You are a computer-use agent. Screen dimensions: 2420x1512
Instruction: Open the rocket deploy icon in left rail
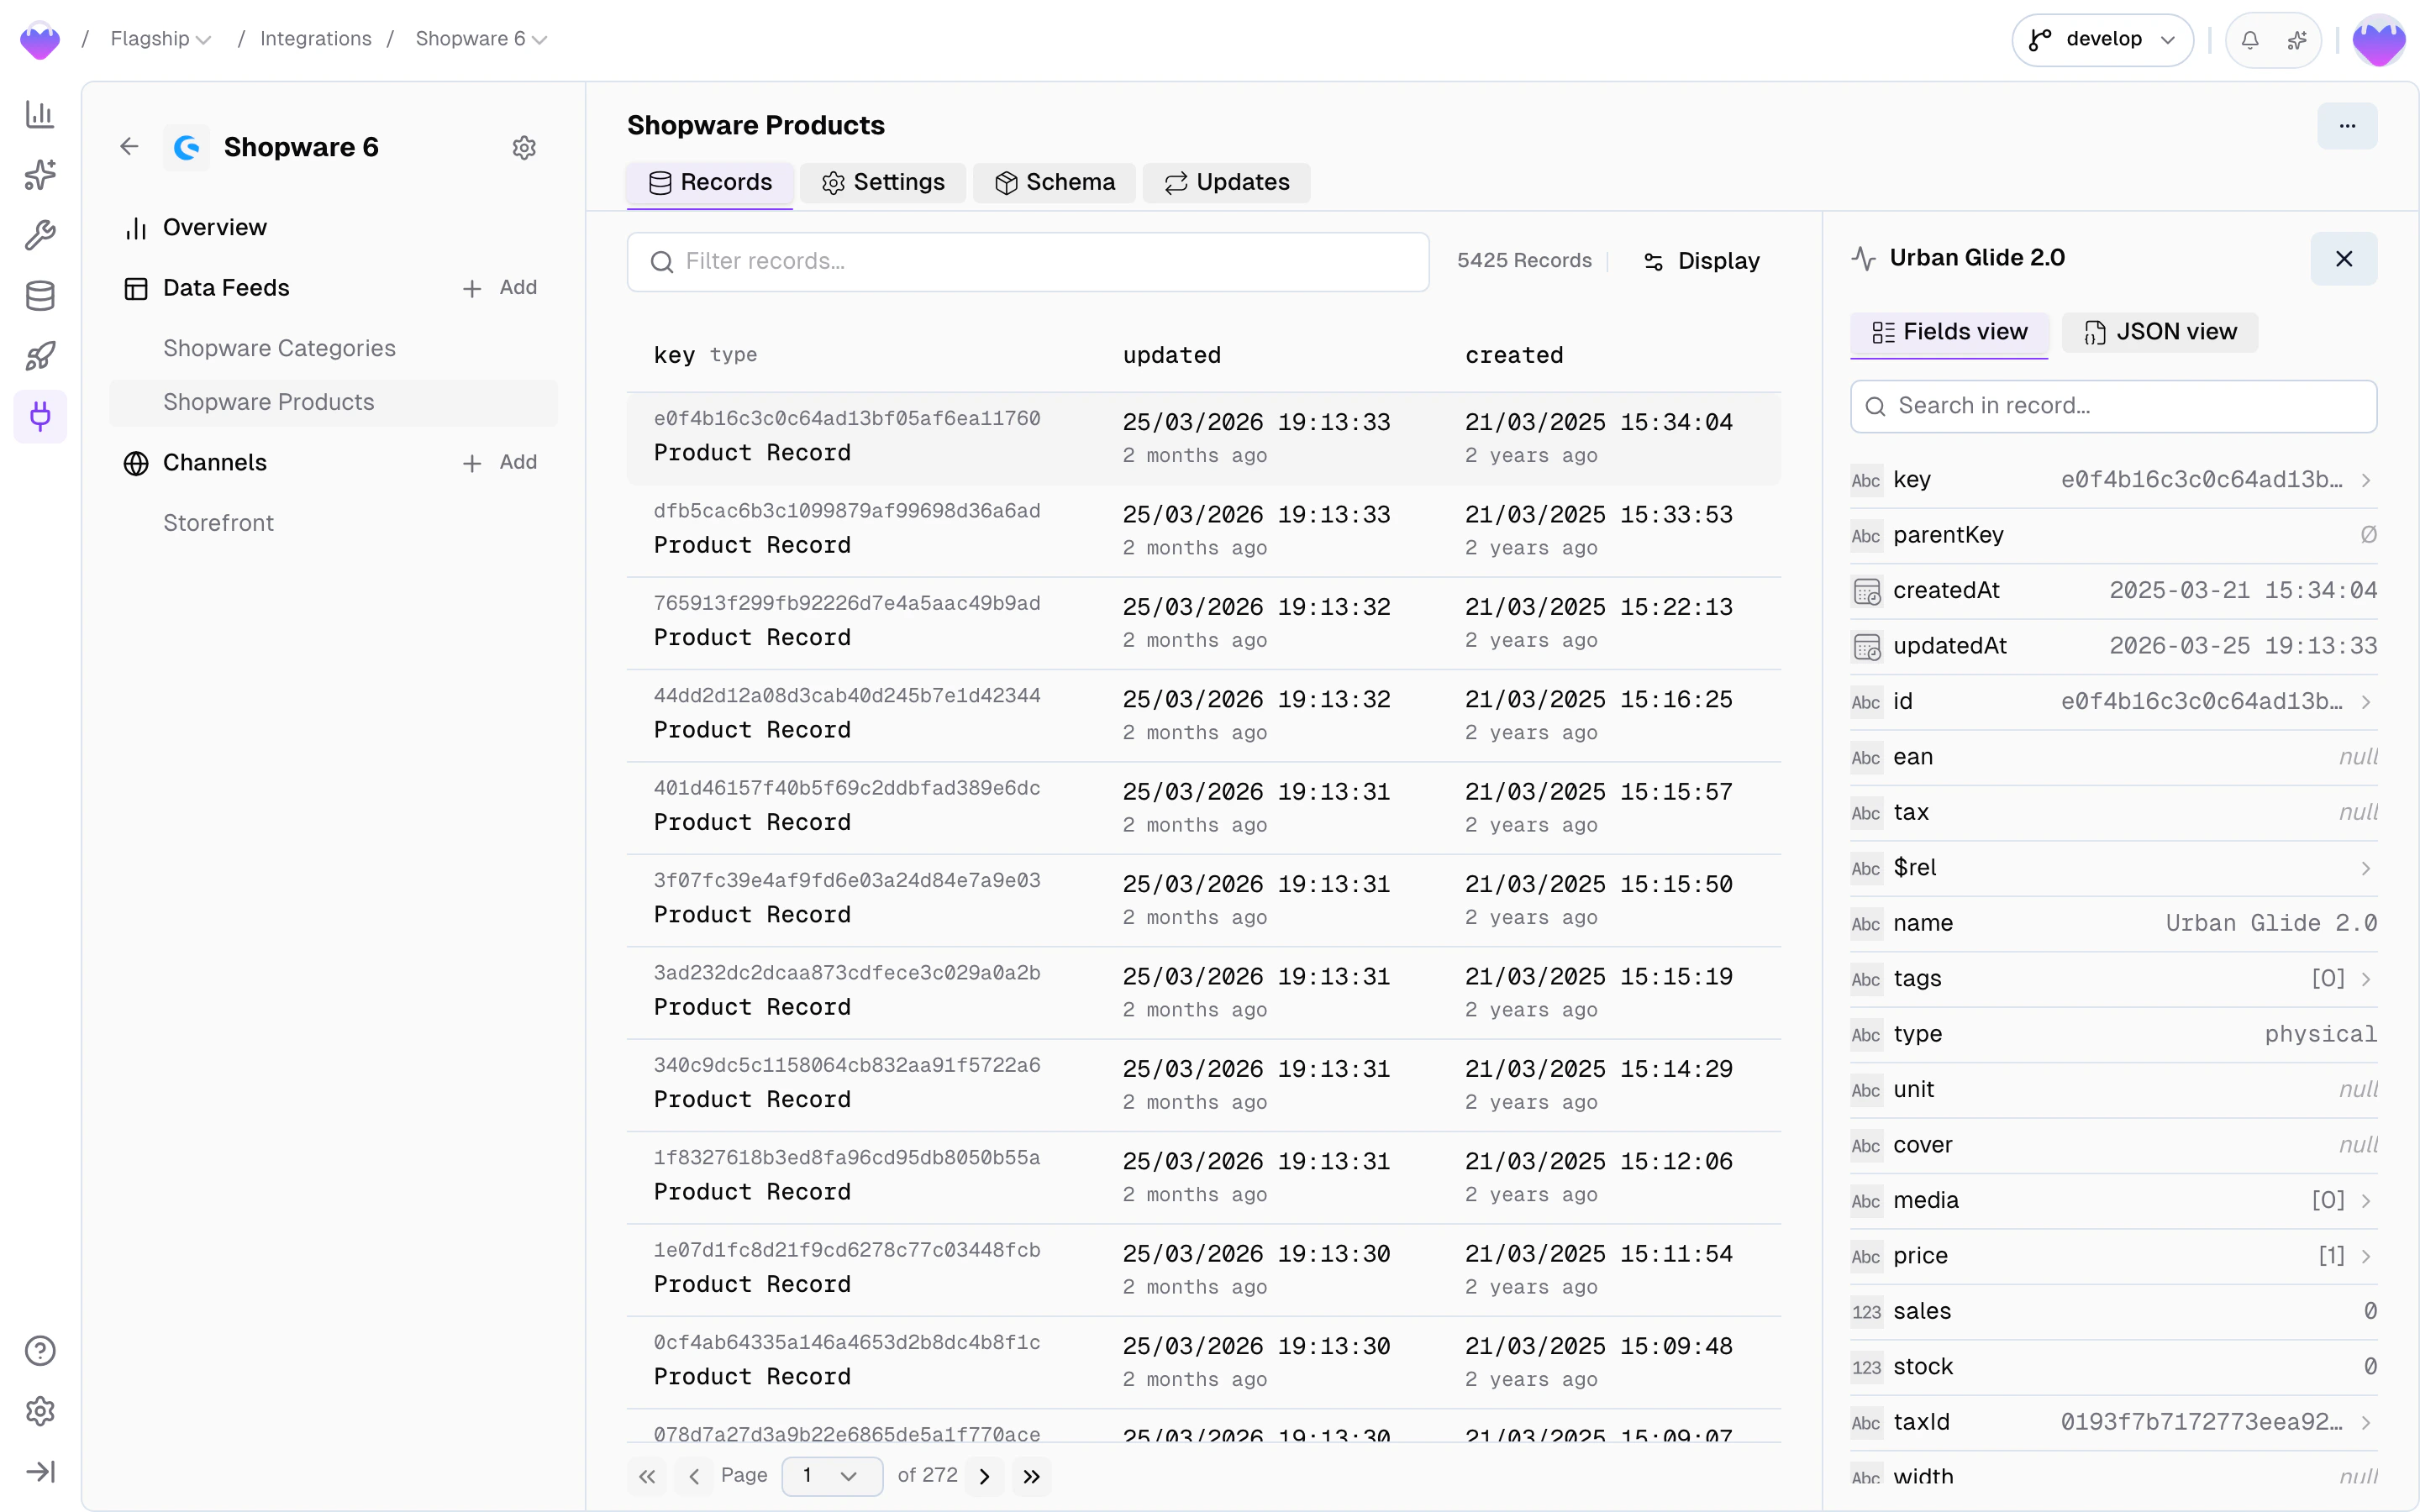tap(40, 355)
